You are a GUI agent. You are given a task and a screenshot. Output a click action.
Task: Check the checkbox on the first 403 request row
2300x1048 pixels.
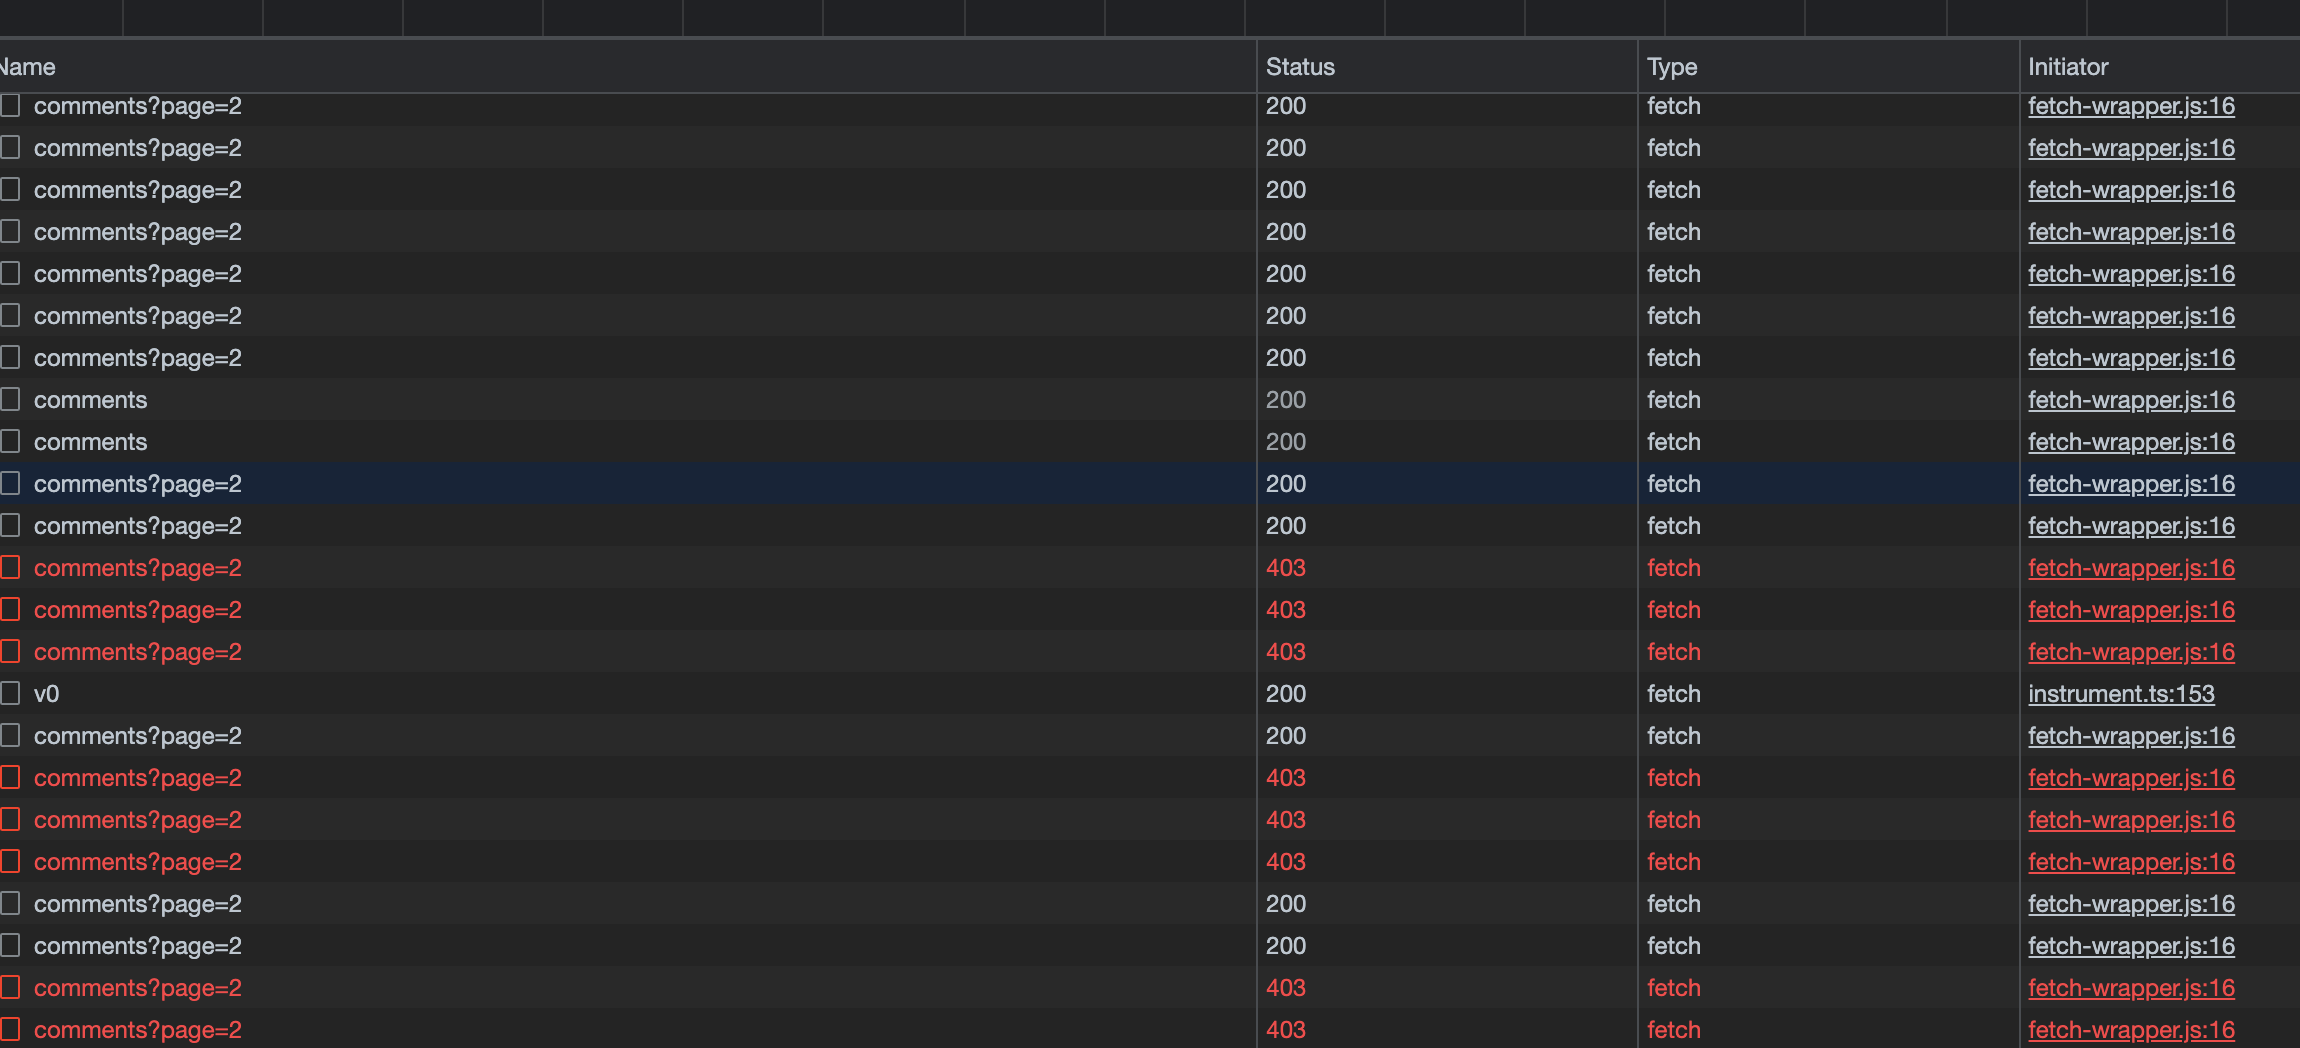(x=10, y=566)
